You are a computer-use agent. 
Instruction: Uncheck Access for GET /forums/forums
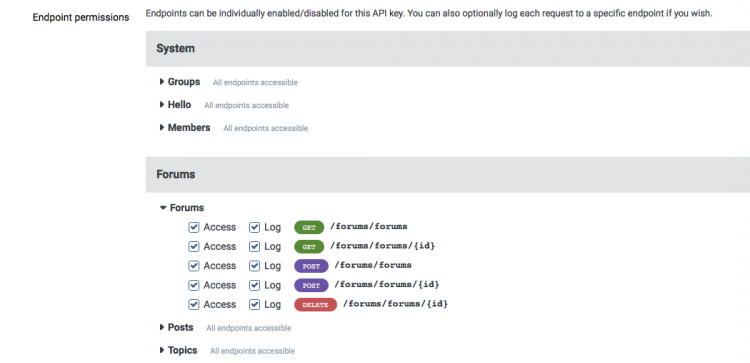pyautogui.click(x=193, y=227)
